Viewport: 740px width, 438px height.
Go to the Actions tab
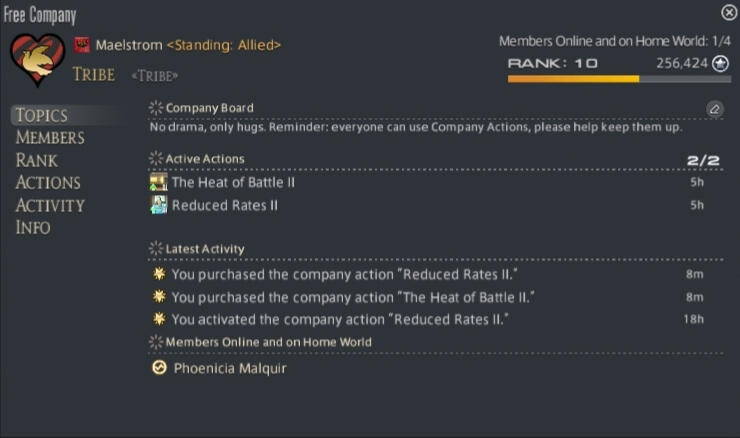48,183
